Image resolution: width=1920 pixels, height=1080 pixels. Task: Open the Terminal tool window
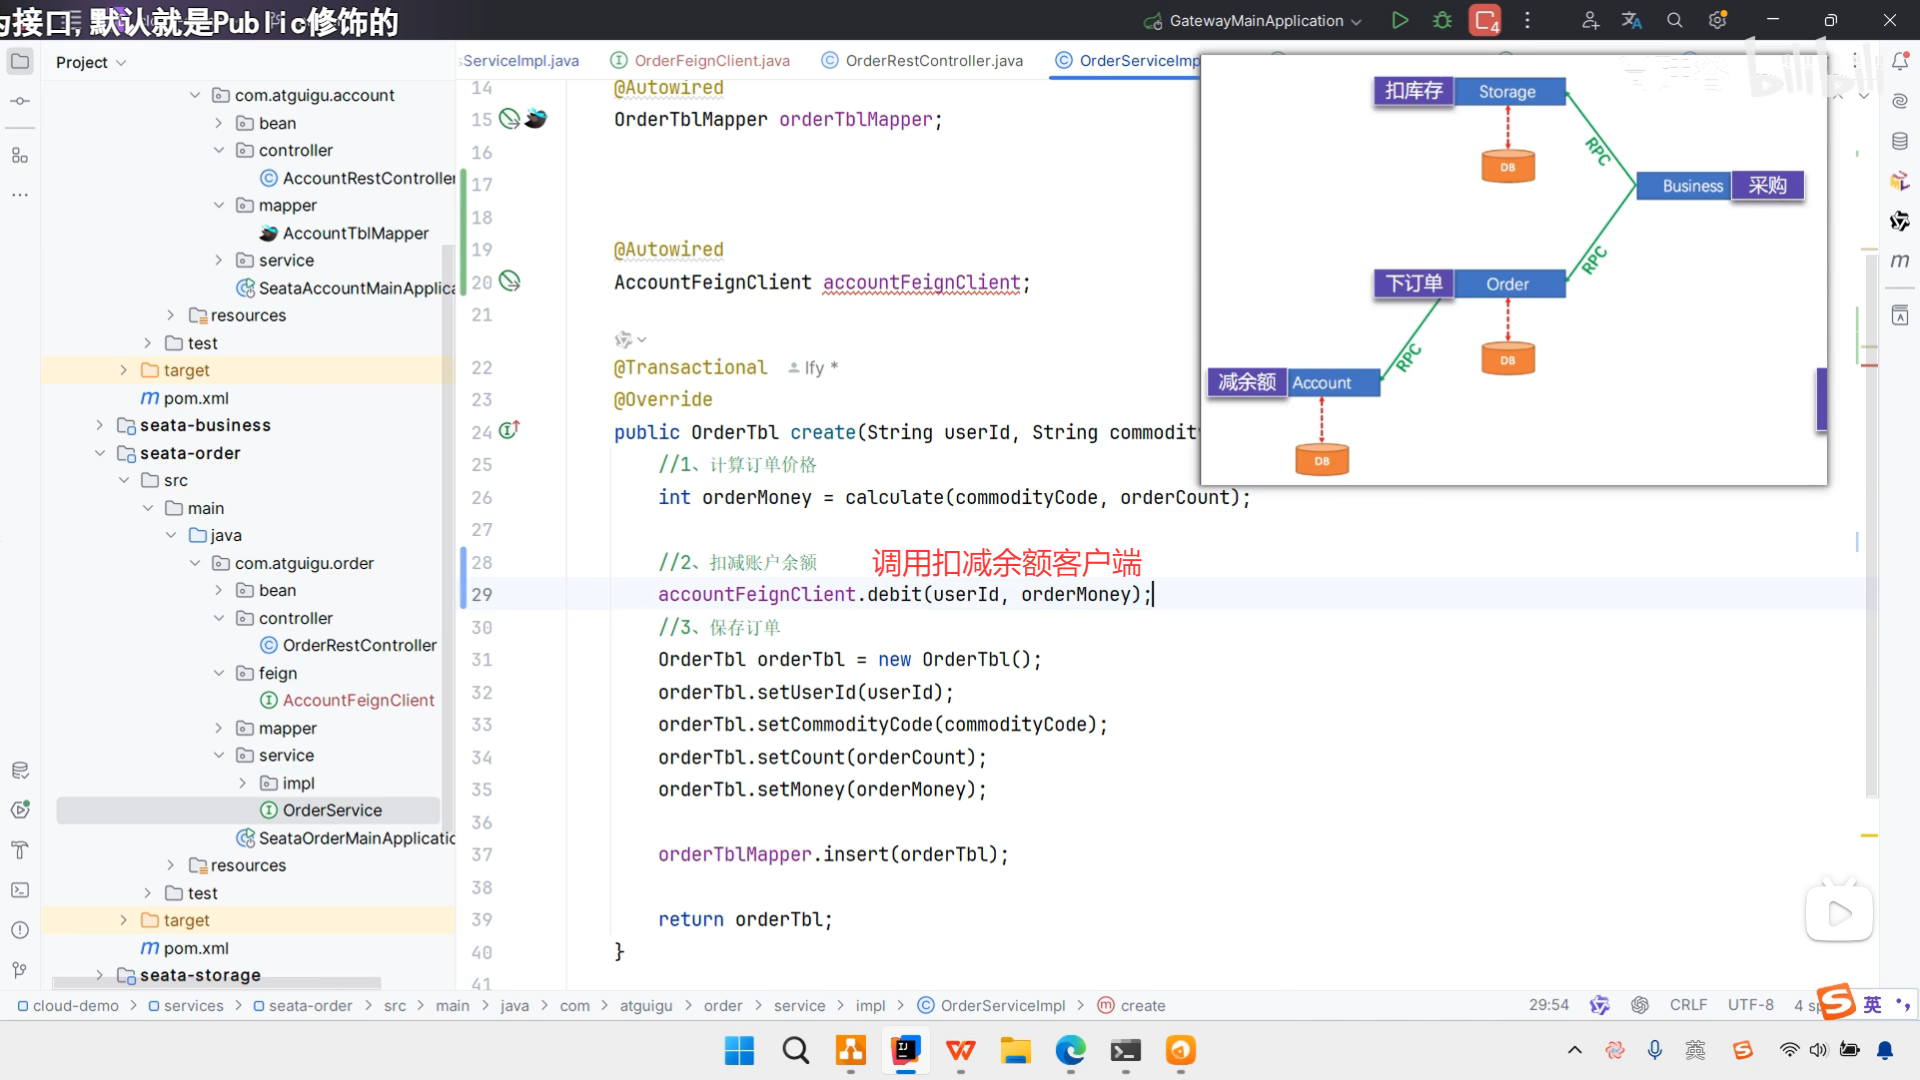click(20, 890)
